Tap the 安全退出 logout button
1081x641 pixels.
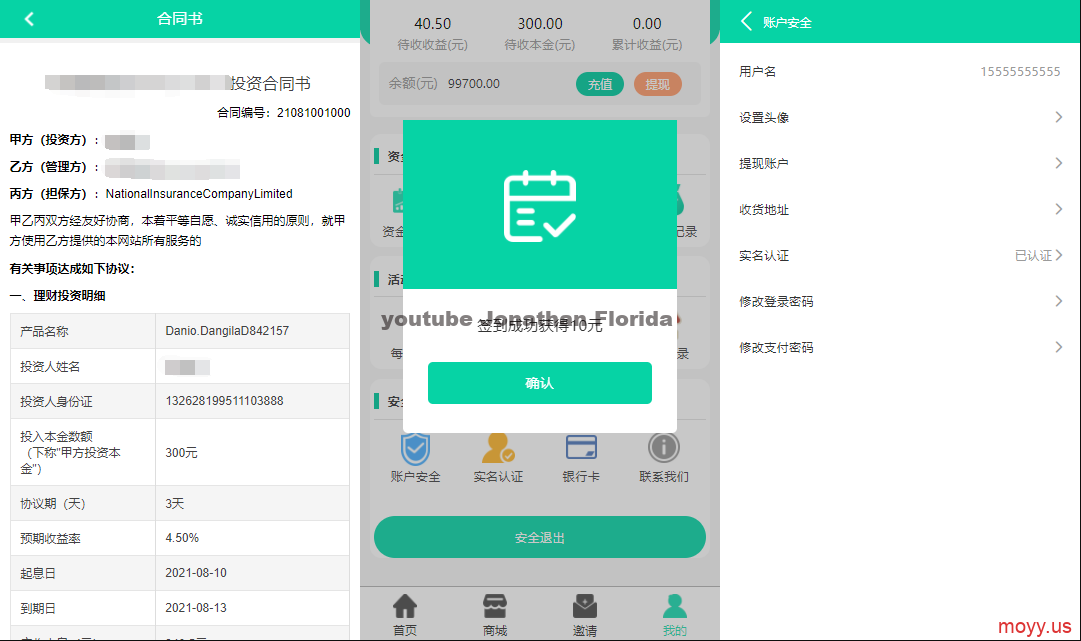540,537
